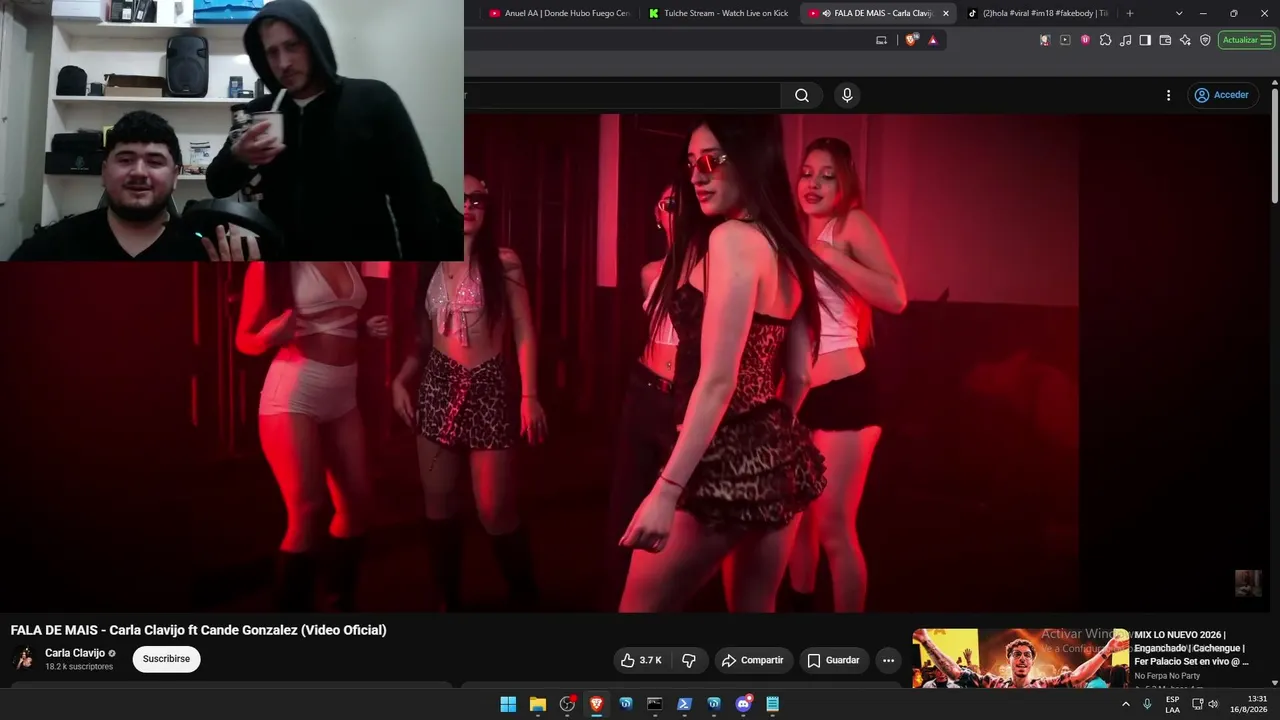Open YouTube settings three-dot menu
Image resolution: width=1280 pixels, height=720 pixels.
tap(1168, 95)
